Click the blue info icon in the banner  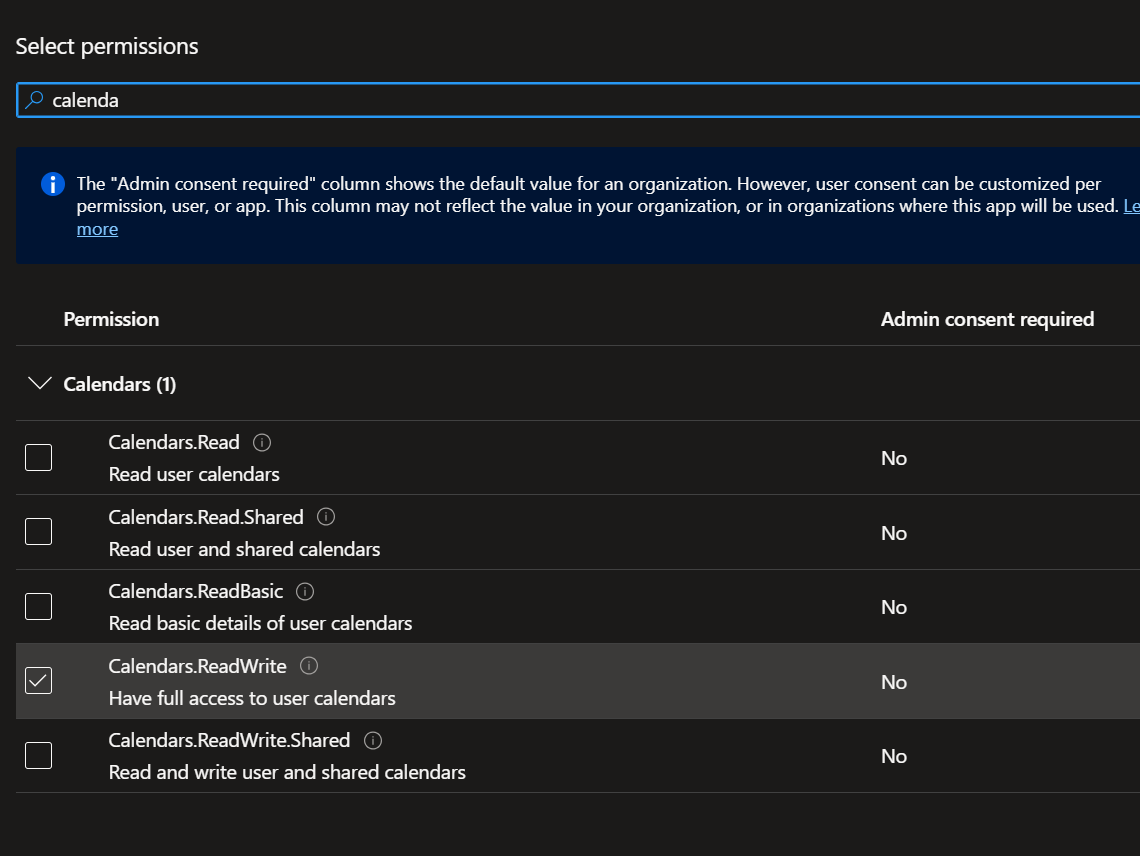pyautogui.click(x=52, y=184)
